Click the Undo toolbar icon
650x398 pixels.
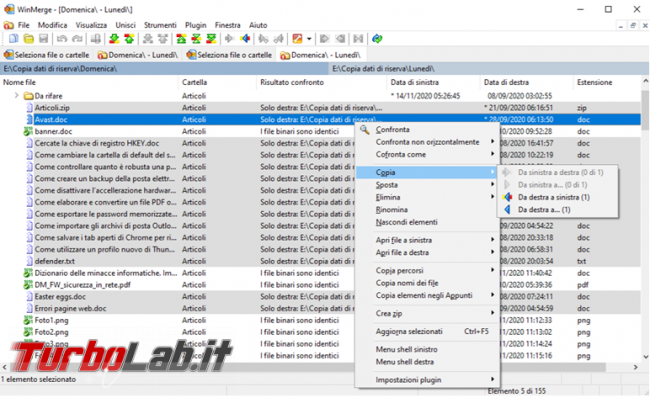[x=62, y=39]
